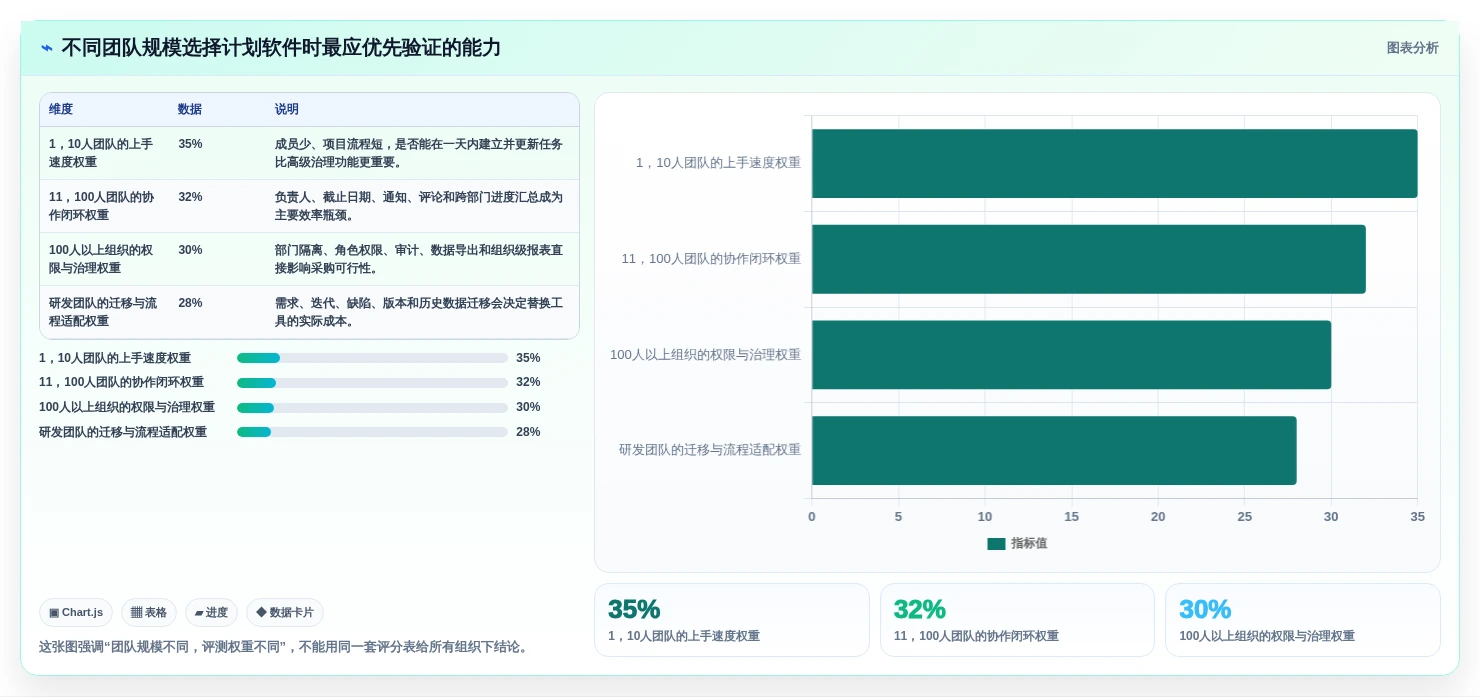
Task: Toggle the 指标值 legend color swatch
Action: pyautogui.click(x=996, y=543)
